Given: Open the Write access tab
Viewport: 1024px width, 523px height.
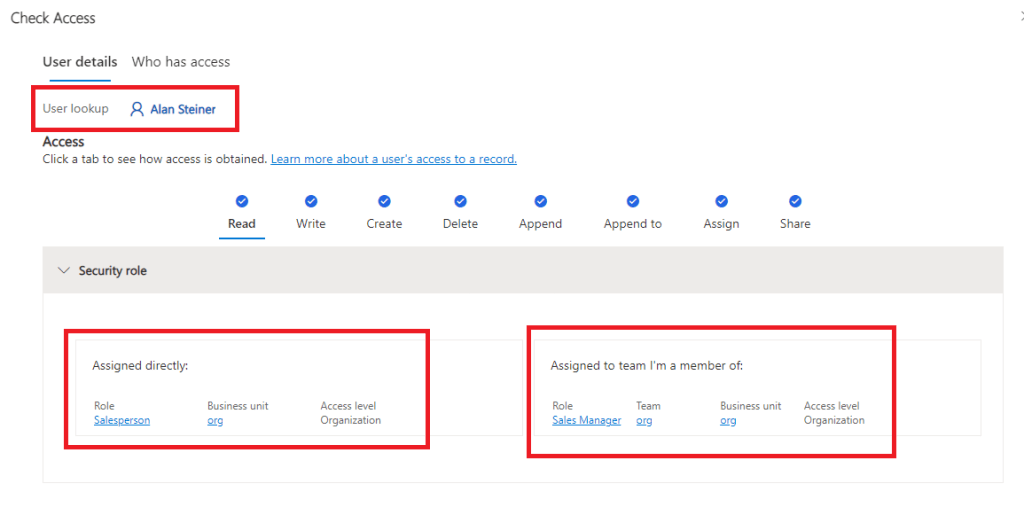Looking at the screenshot, I should (x=311, y=224).
